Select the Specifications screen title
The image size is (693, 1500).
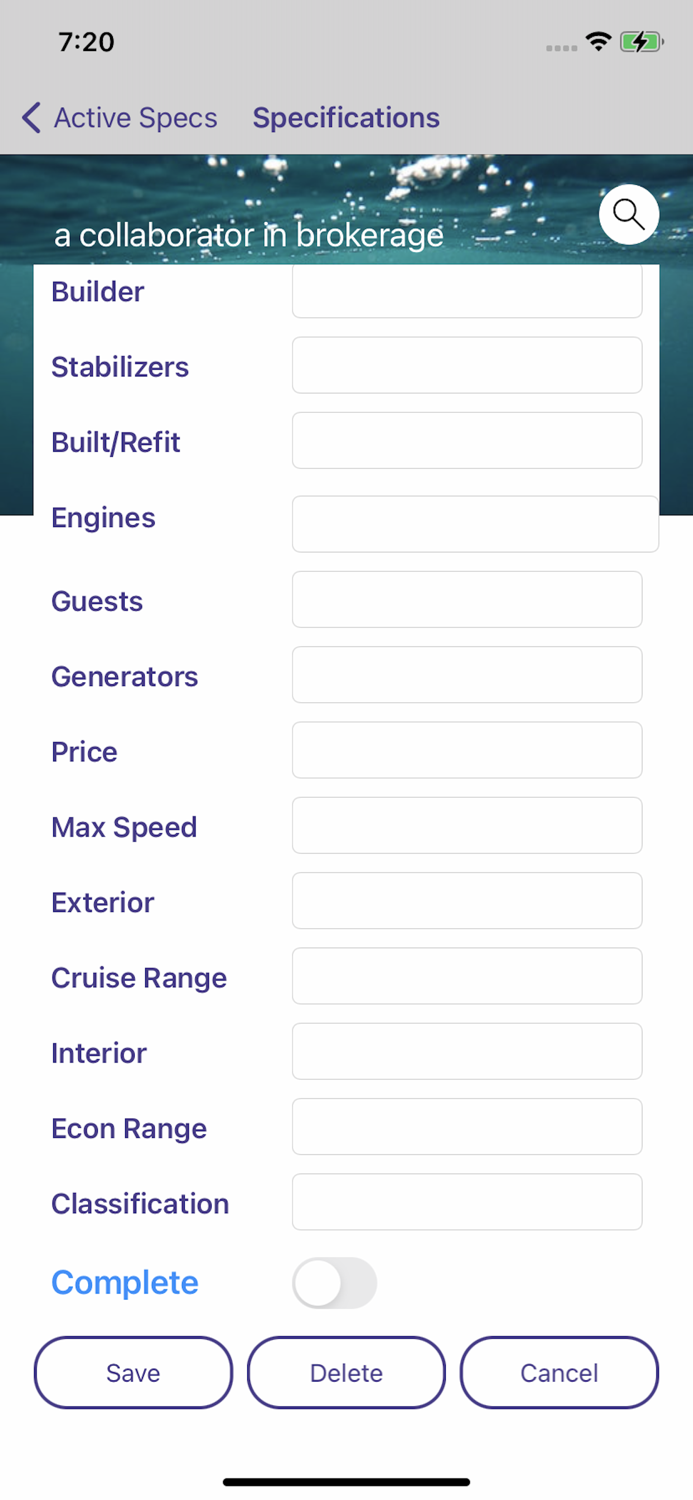(346, 117)
